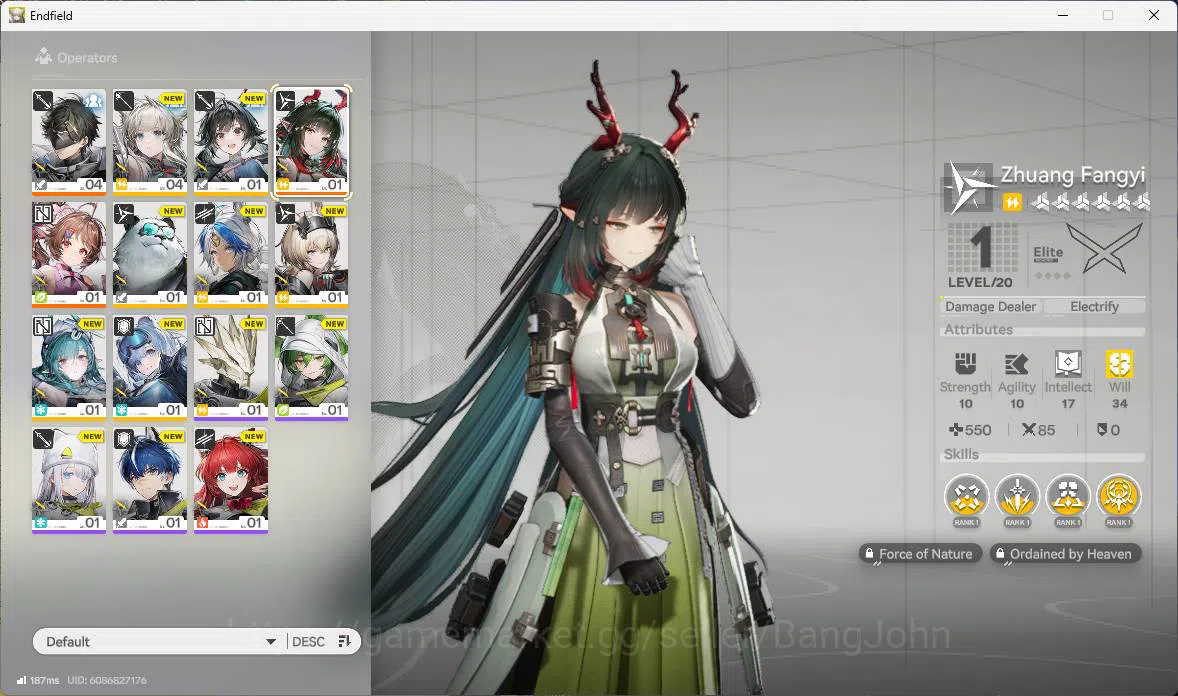Select the smiling black-haired girl operator card
This screenshot has width=1178, height=696.
pos(231,141)
